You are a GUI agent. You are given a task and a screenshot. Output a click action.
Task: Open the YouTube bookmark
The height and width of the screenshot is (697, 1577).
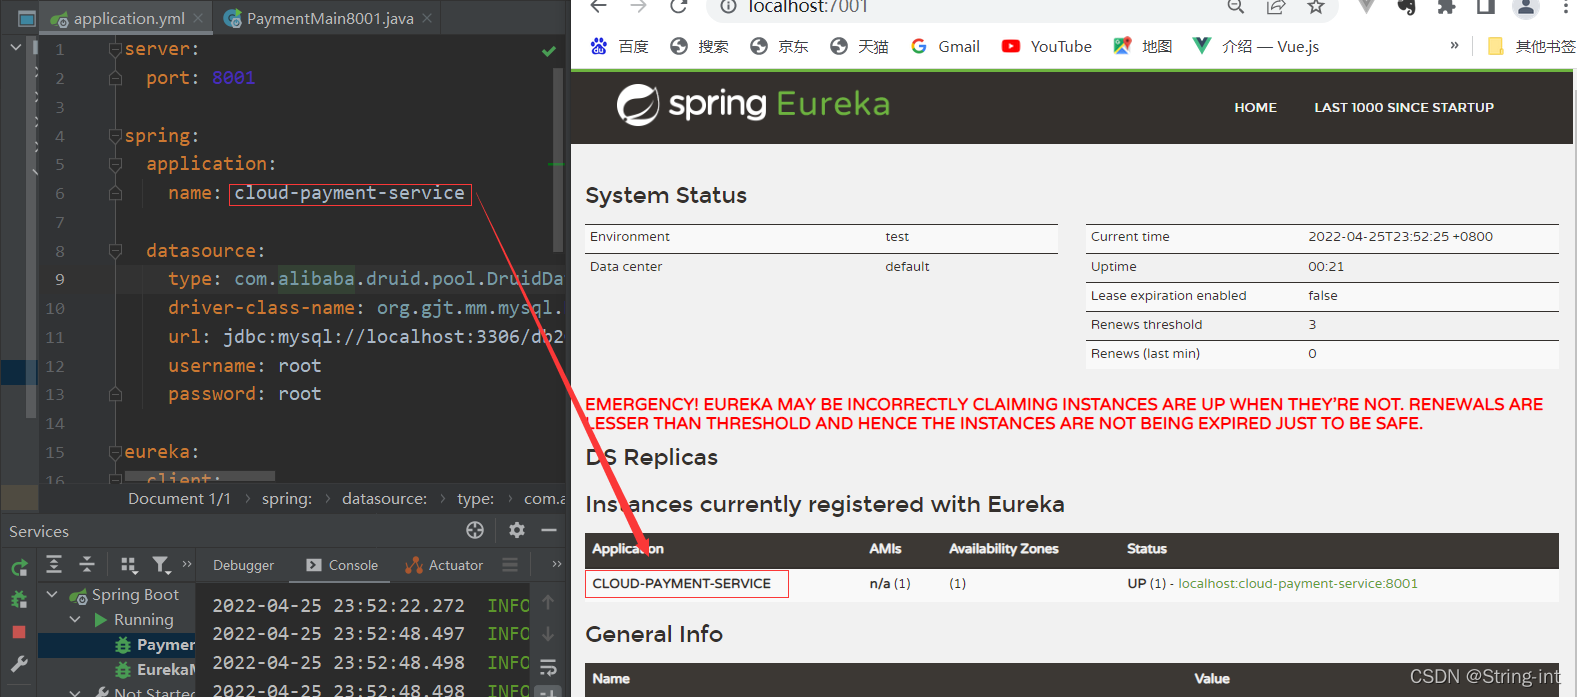[x=1047, y=46]
